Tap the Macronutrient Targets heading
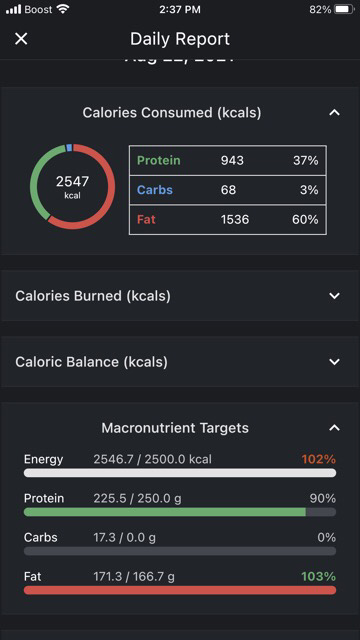The image size is (360, 640). [175, 428]
